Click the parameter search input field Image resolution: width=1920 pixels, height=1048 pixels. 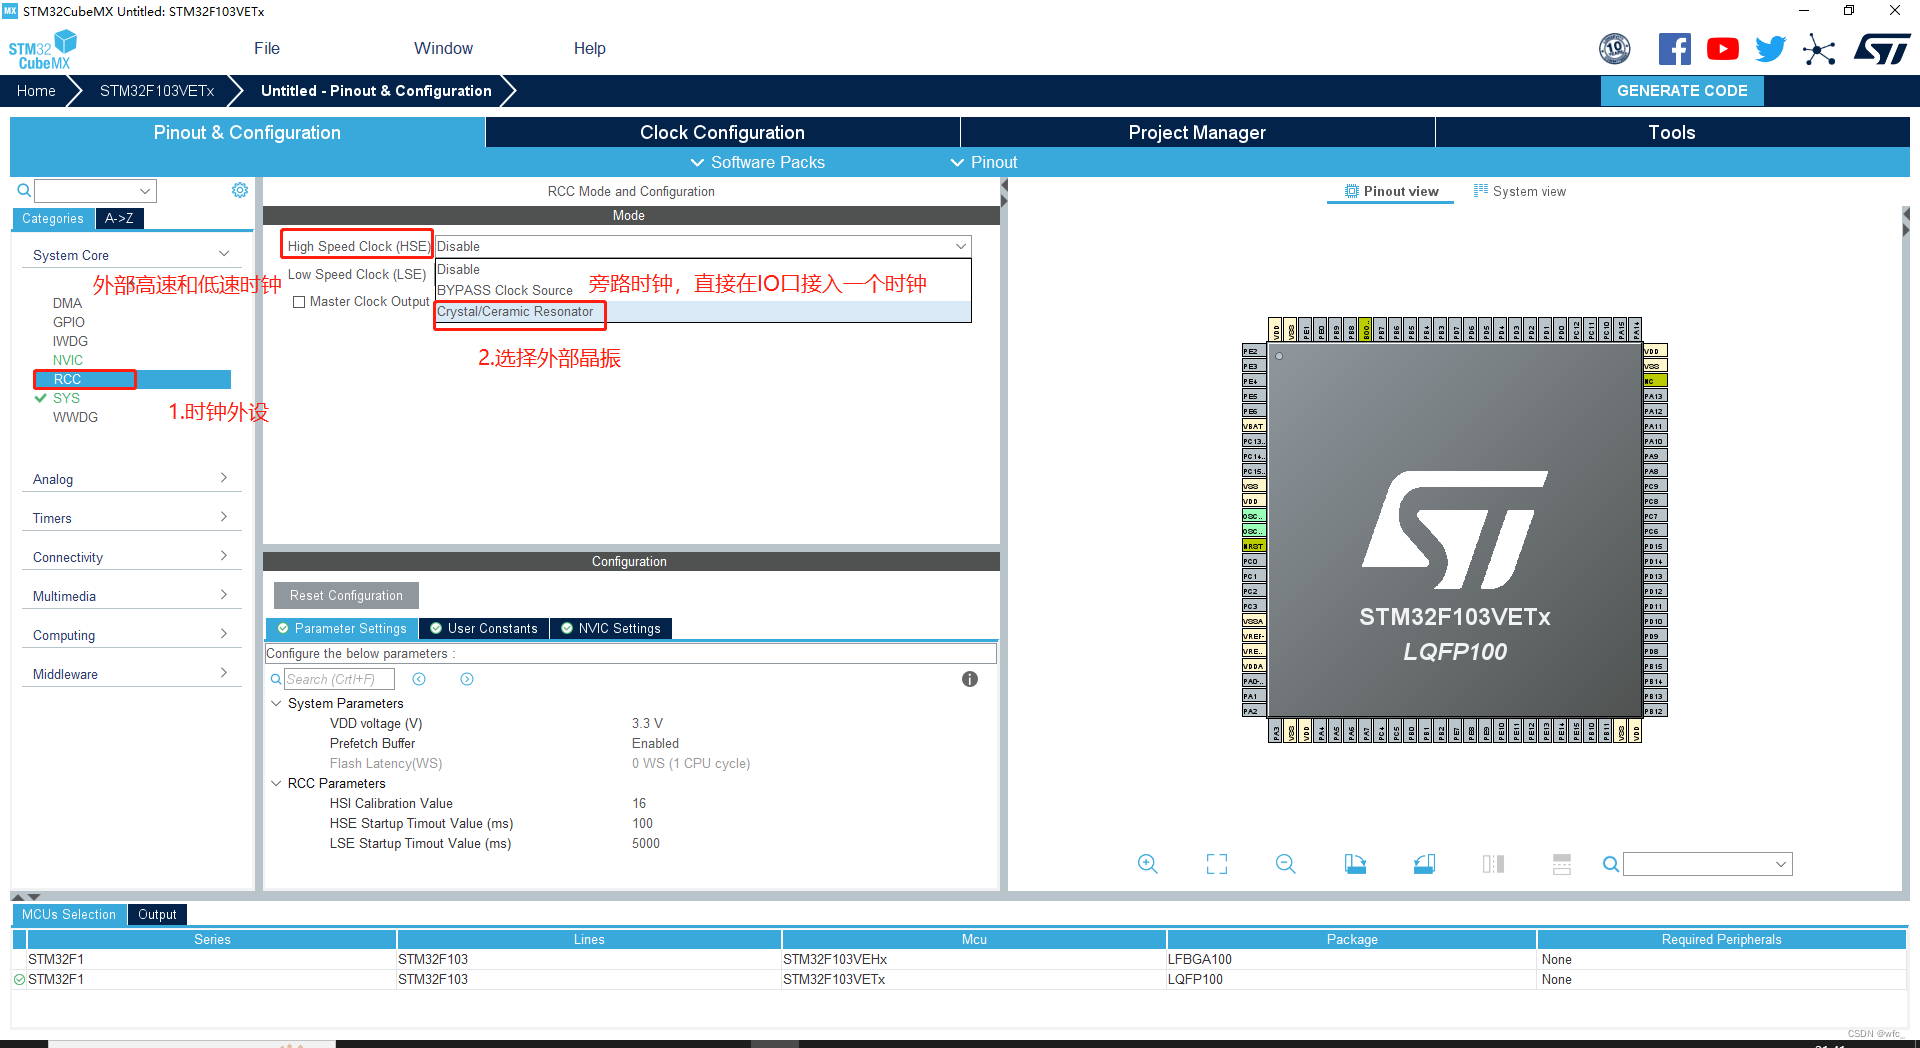pyautogui.click(x=340, y=679)
